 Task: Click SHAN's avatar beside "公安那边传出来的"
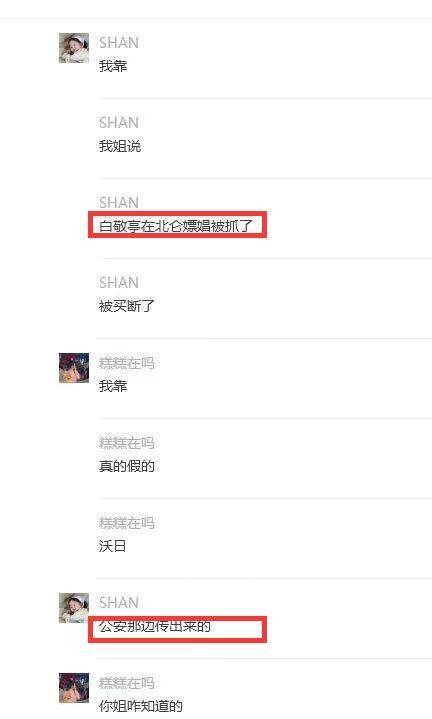pyautogui.click(x=74, y=608)
